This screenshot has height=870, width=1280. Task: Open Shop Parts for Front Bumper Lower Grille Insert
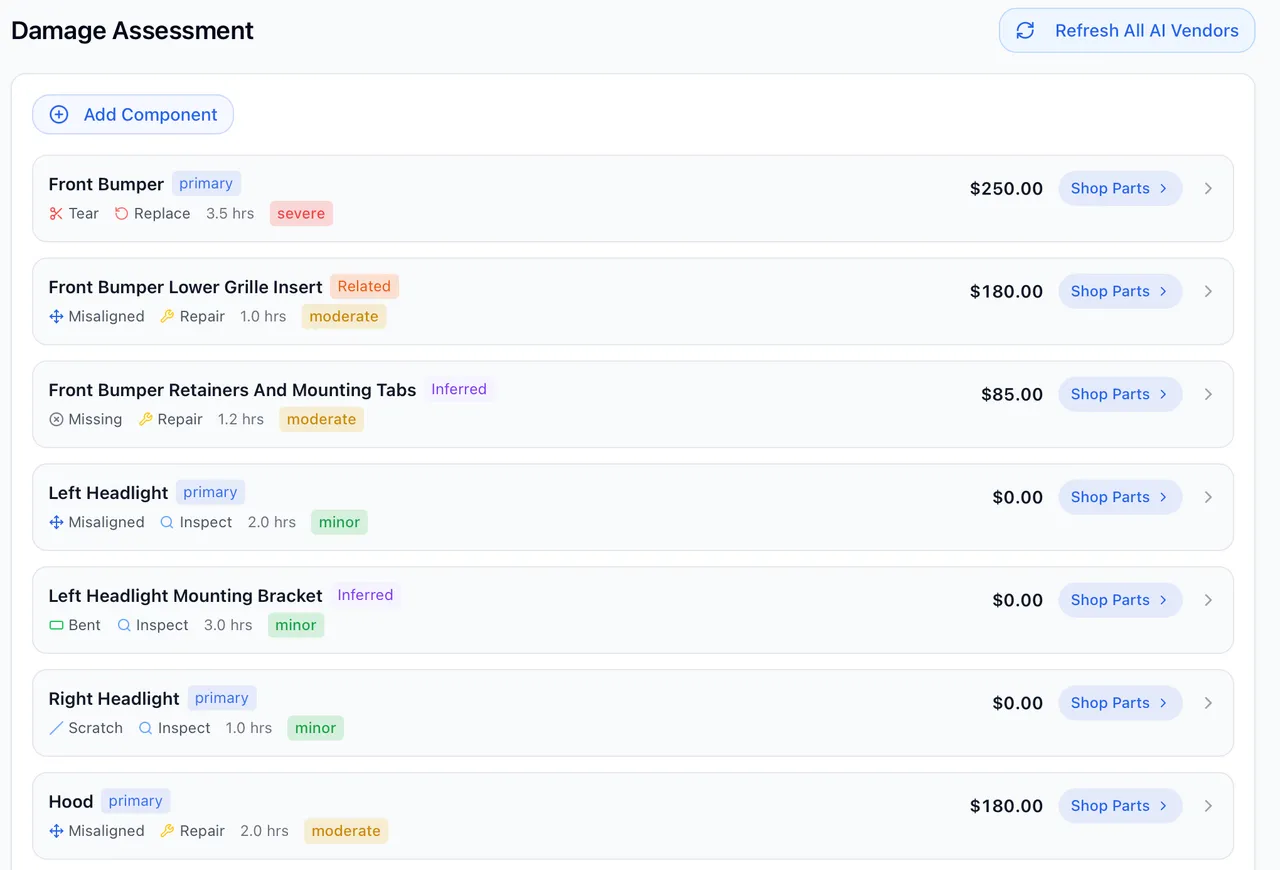pyautogui.click(x=1120, y=292)
